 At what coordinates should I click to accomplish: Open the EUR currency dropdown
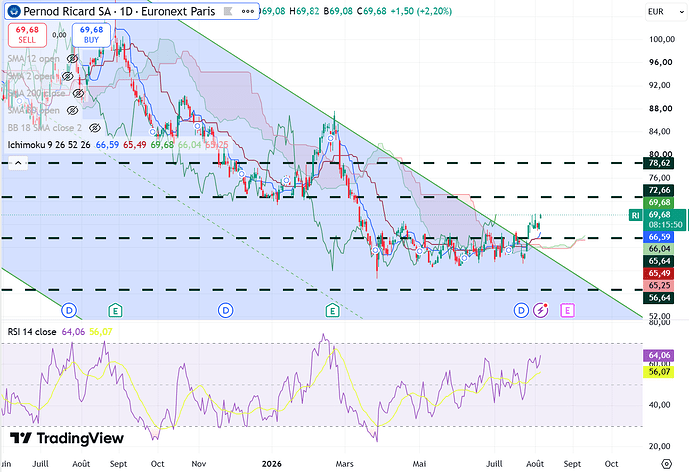[666, 11]
